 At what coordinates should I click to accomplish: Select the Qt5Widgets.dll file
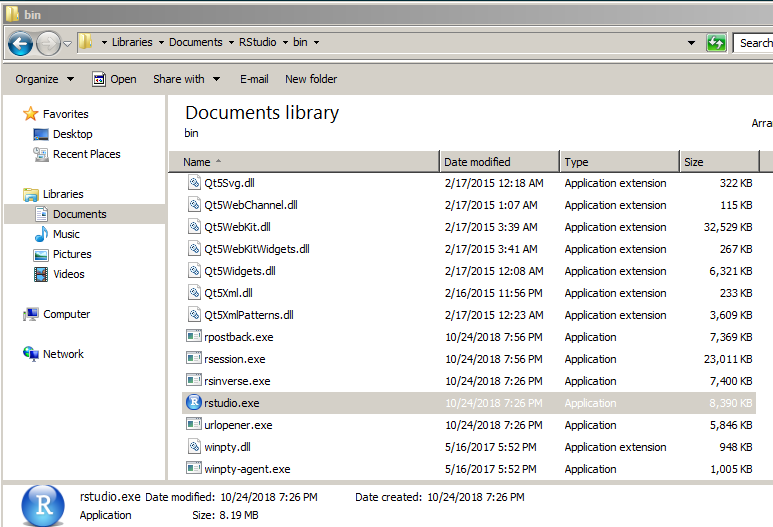[240, 271]
